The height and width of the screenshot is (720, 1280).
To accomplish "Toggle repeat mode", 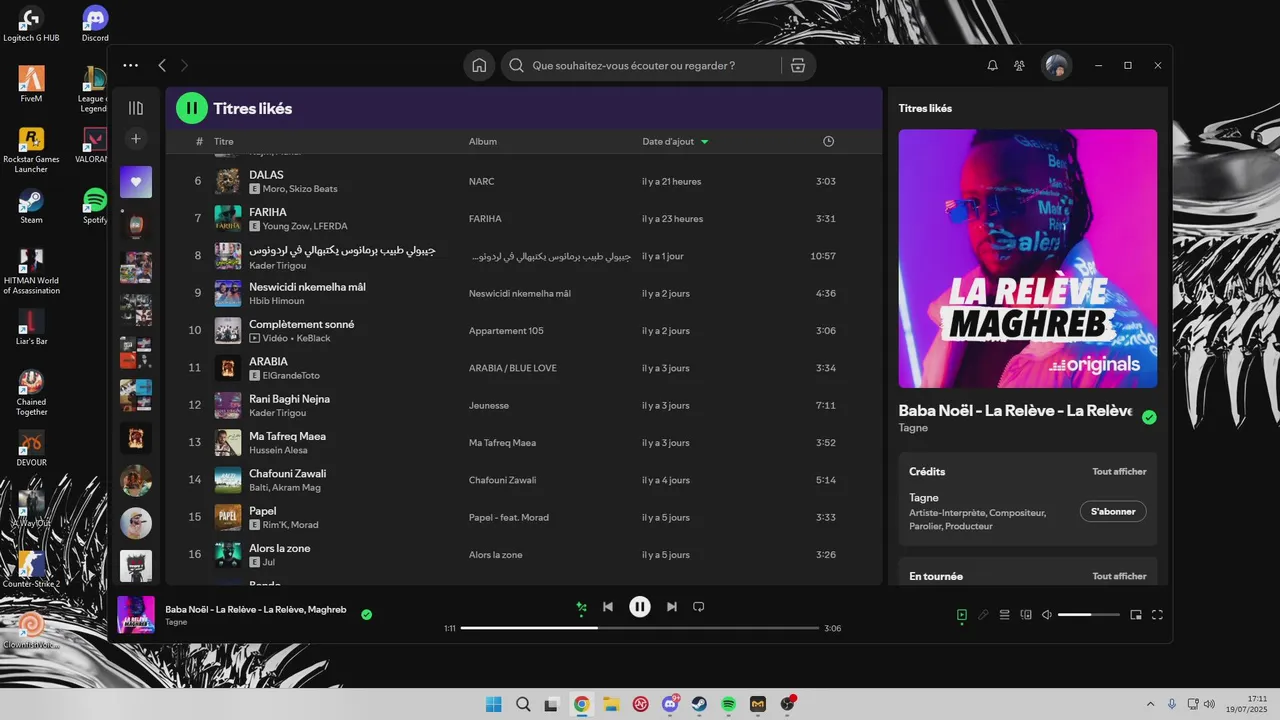I will coord(699,607).
